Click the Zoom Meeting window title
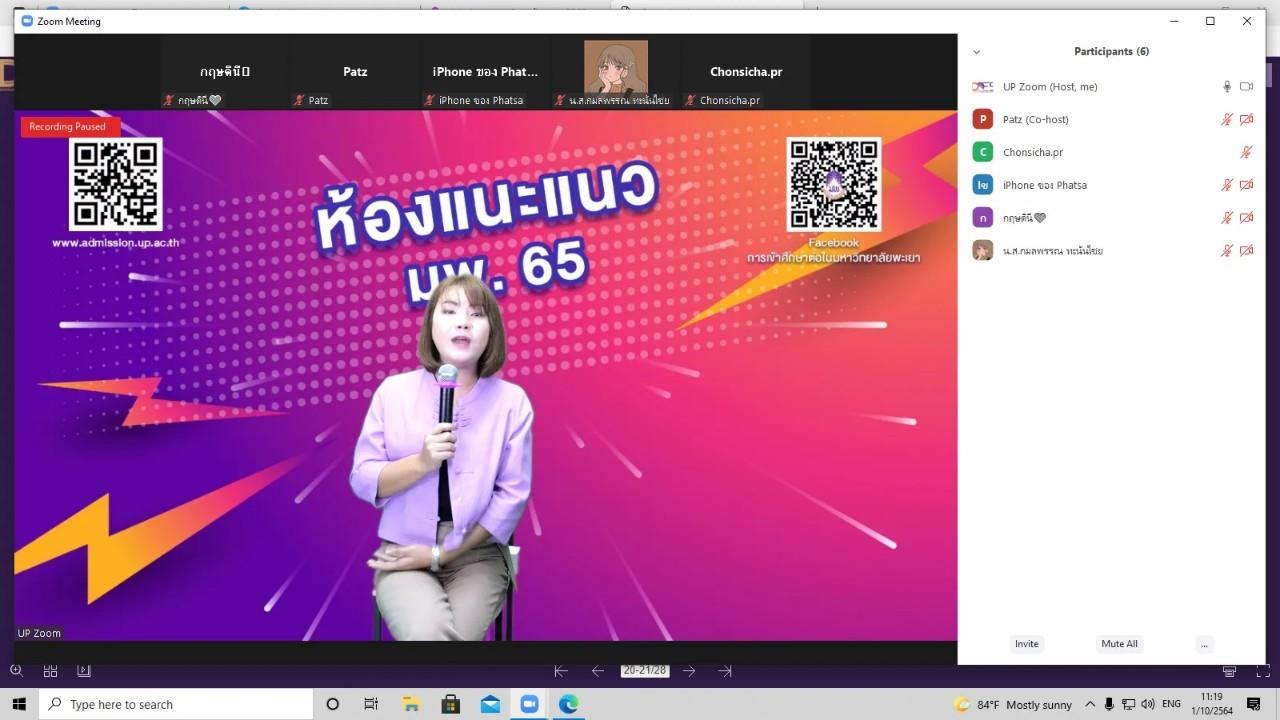 click(69, 21)
